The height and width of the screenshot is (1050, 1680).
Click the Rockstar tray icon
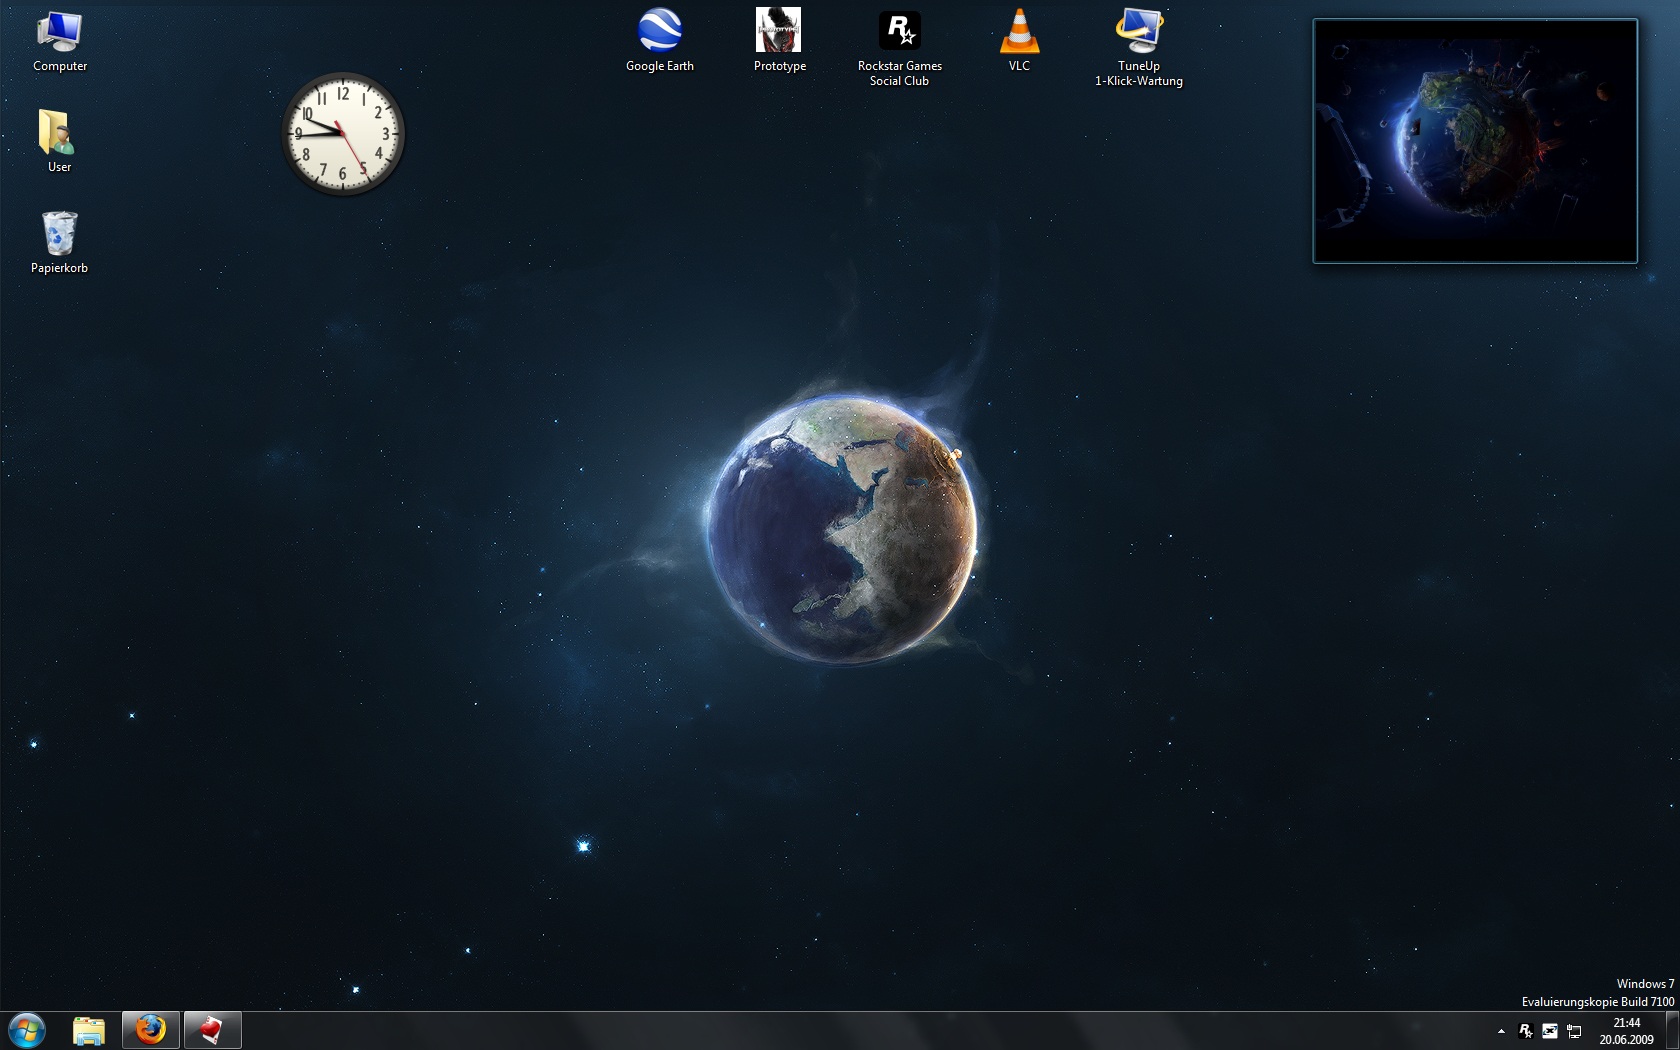pos(1525,1031)
